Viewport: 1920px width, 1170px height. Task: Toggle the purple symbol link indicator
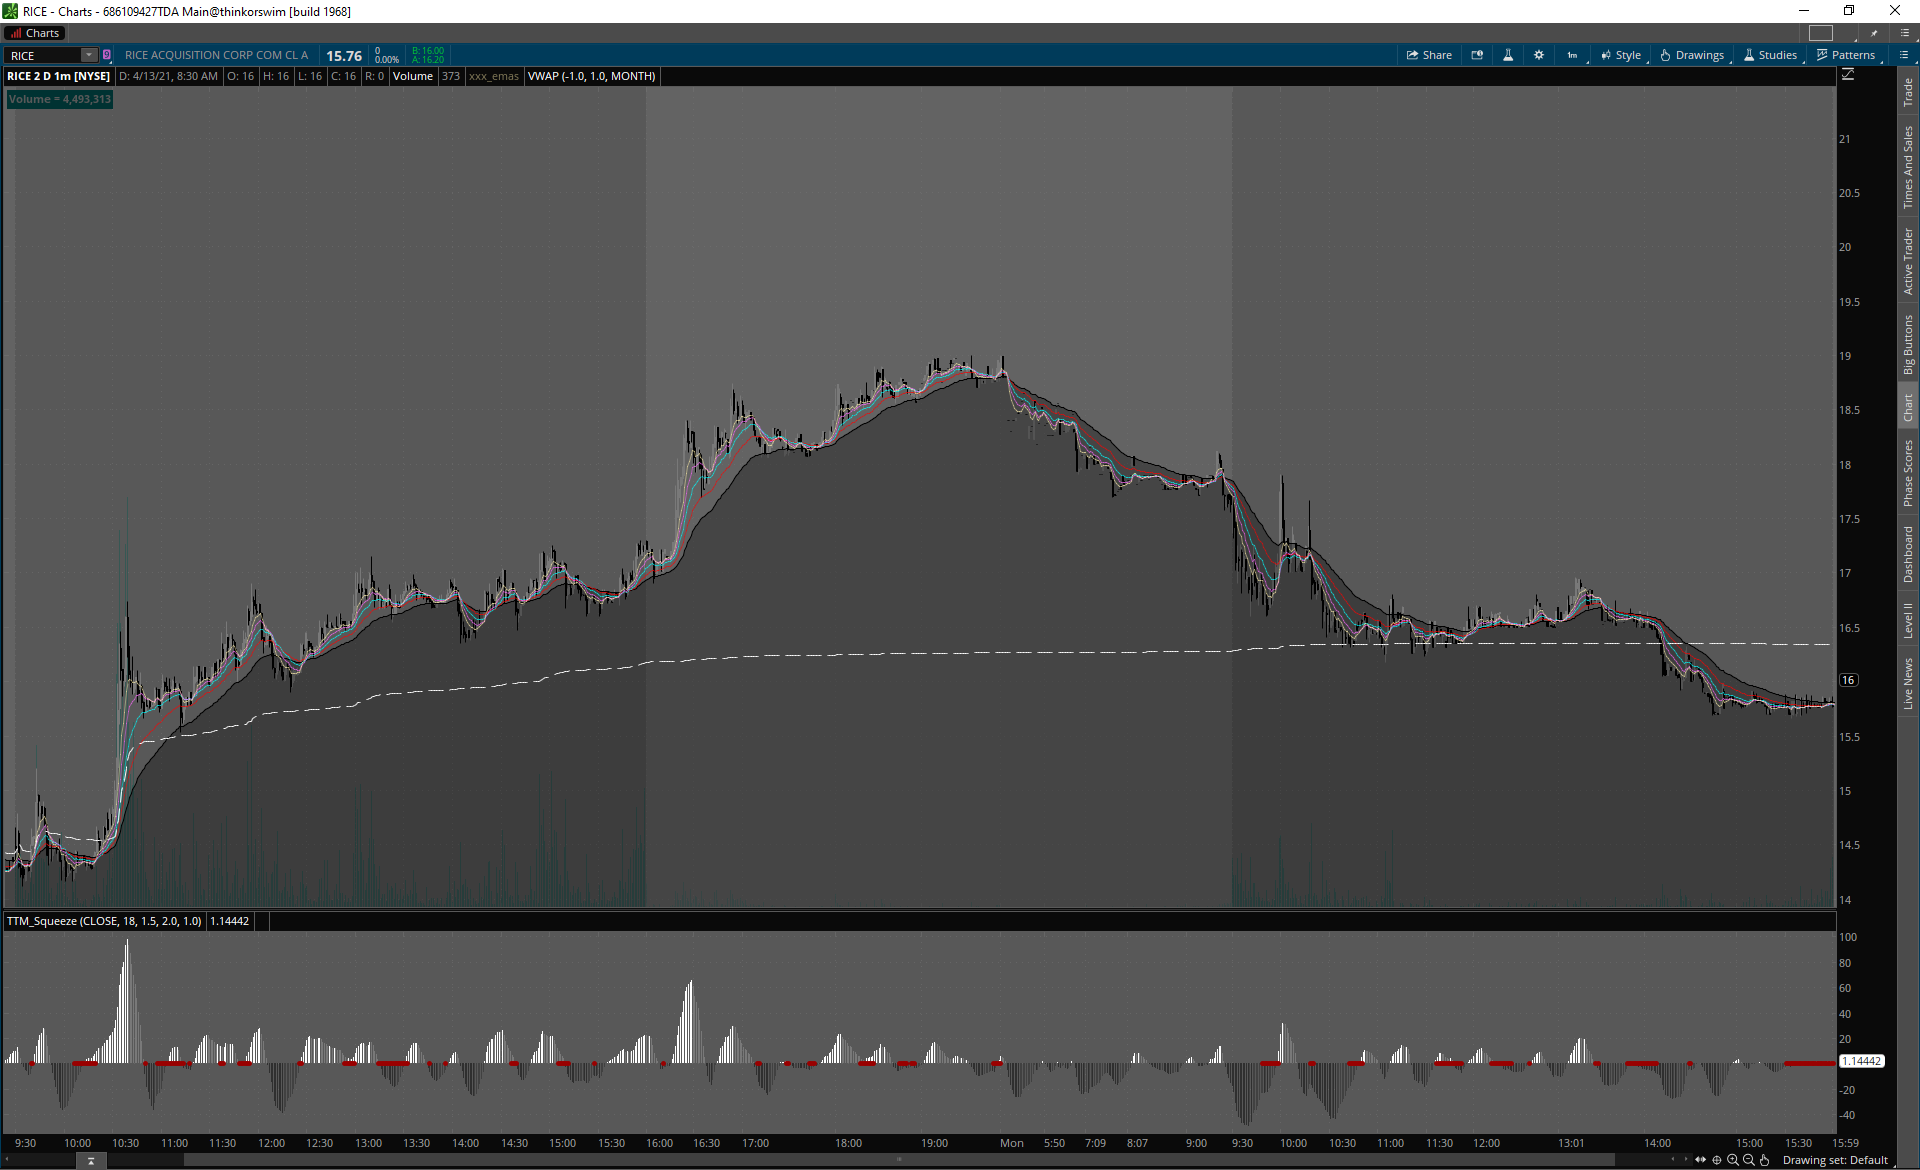pyautogui.click(x=107, y=55)
